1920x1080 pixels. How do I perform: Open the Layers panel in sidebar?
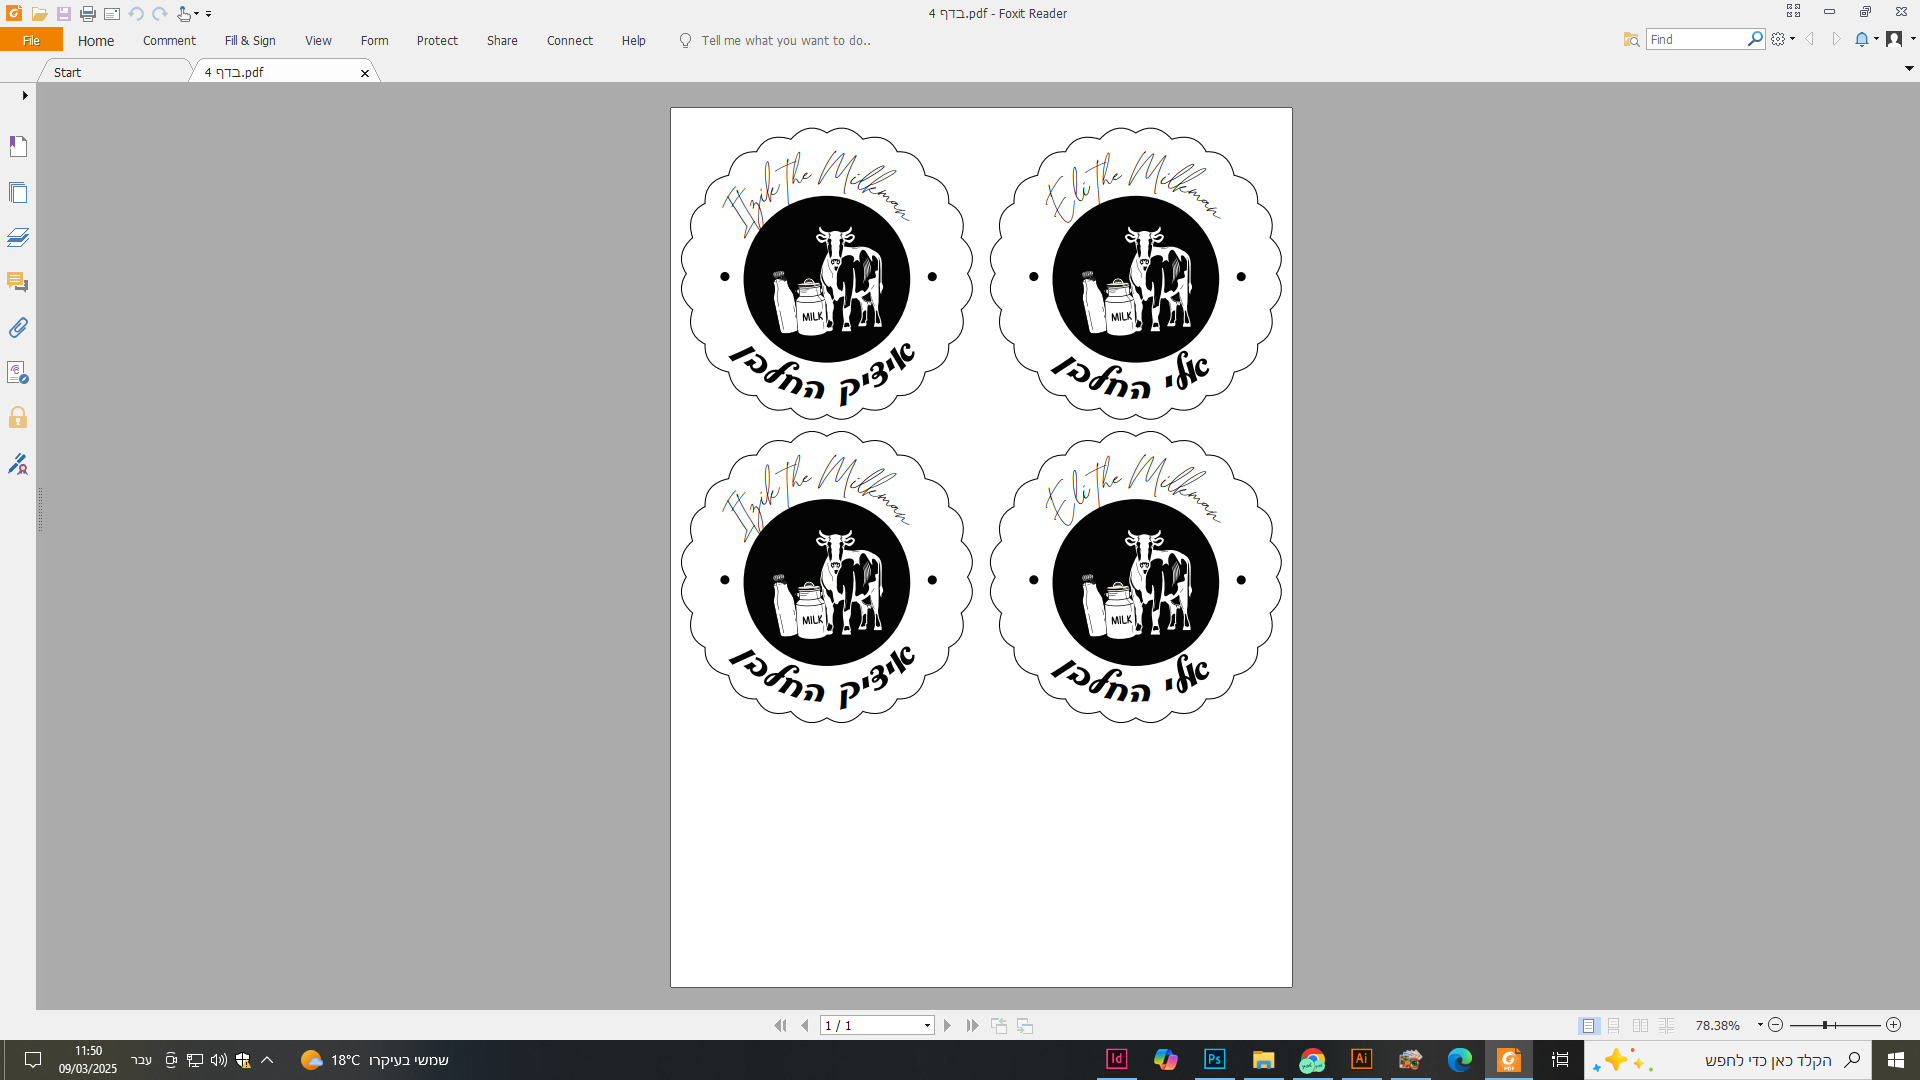pyautogui.click(x=18, y=237)
